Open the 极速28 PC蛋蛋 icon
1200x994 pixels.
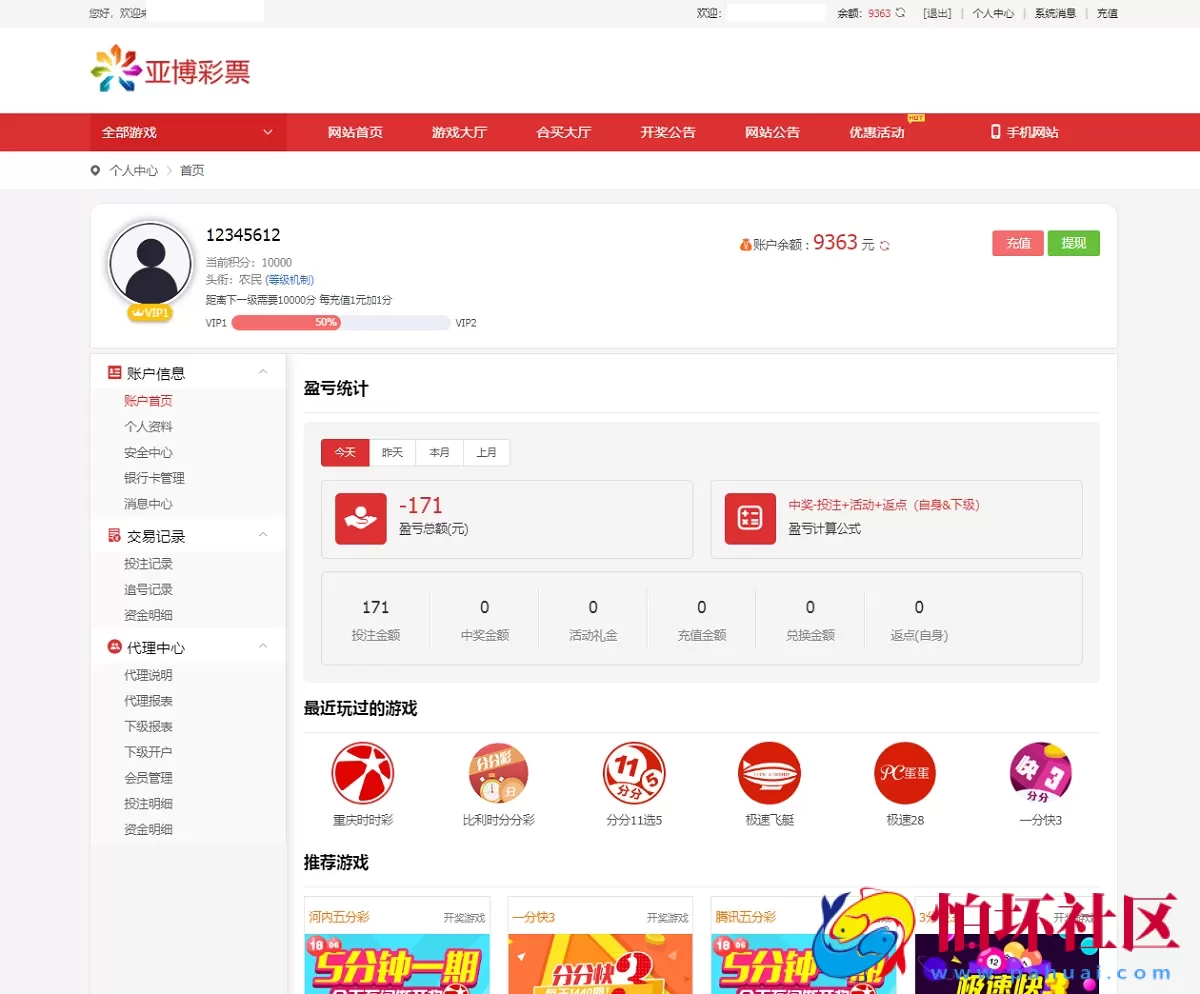tap(904, 773)
